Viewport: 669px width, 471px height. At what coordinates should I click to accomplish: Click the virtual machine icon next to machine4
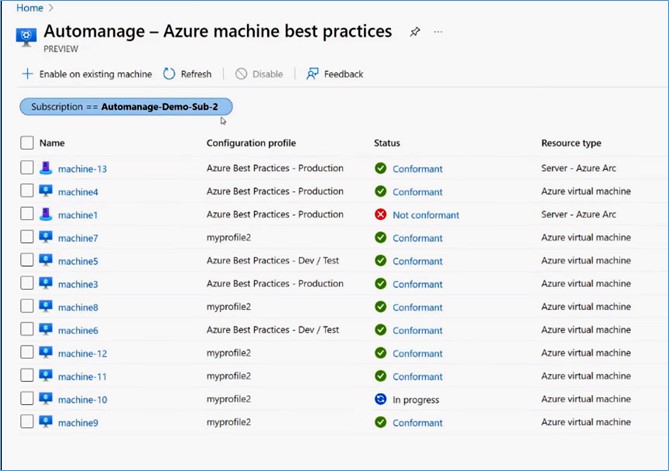pos(46,191)
